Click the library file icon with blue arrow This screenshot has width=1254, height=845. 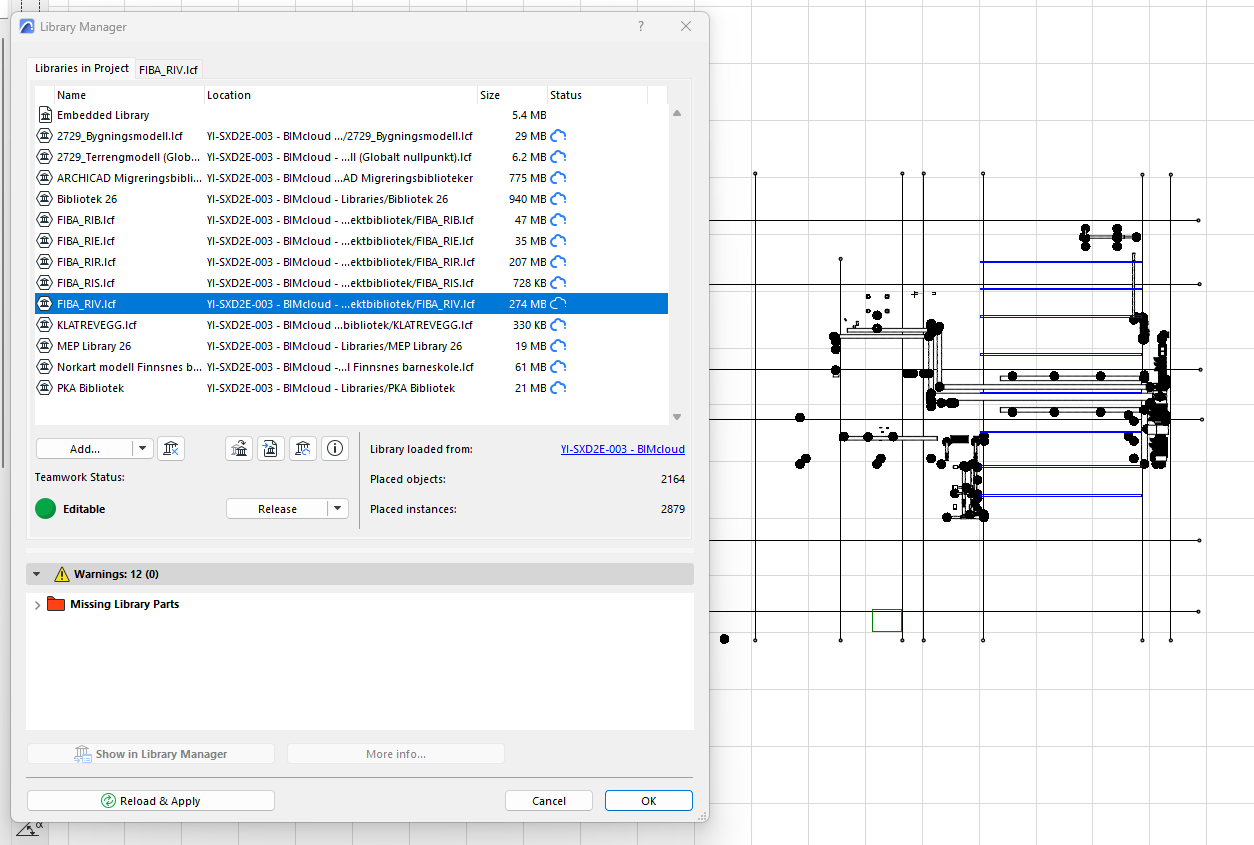(271, 449)
